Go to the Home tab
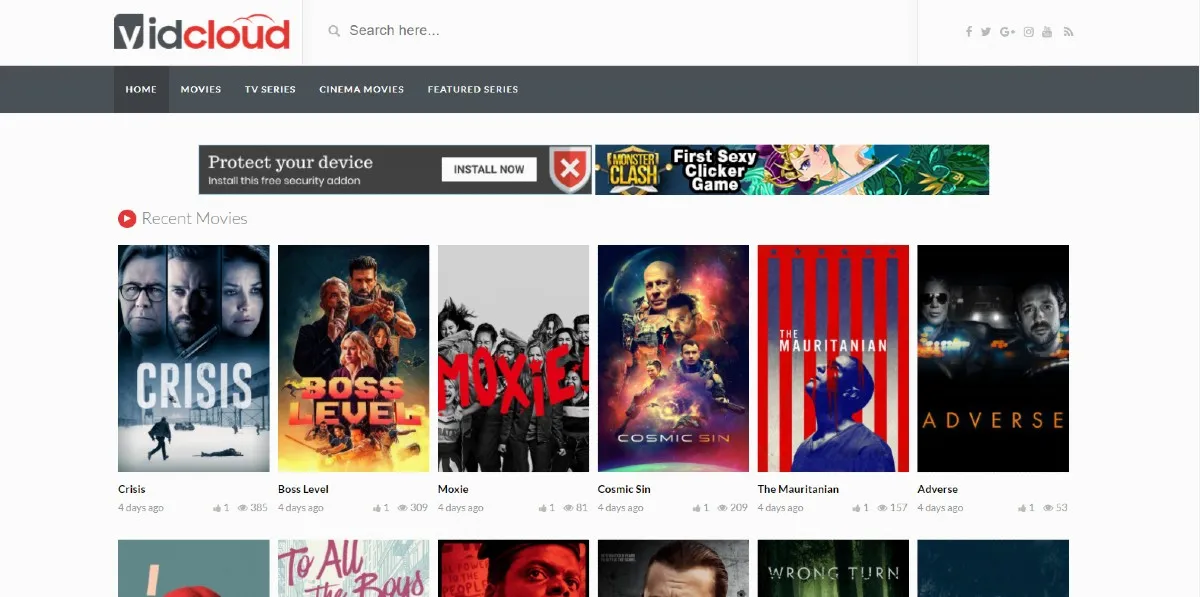This screenshot has height=597, width=1200. (x=141, y=89)
